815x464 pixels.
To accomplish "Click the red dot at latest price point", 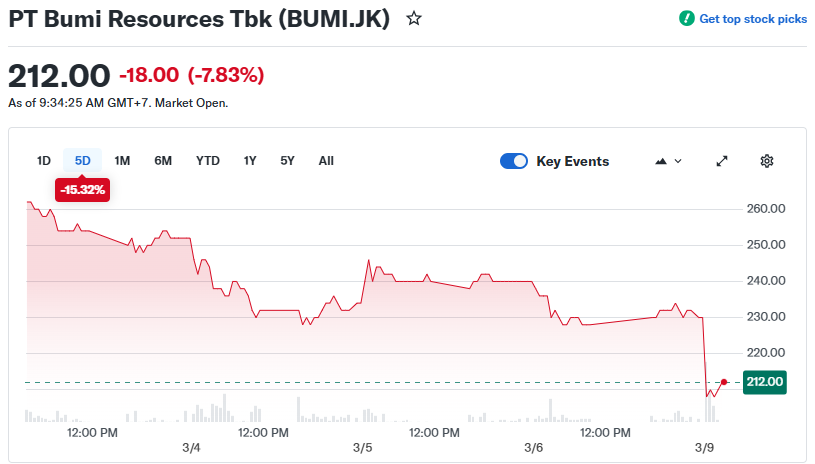I will 723,382.
